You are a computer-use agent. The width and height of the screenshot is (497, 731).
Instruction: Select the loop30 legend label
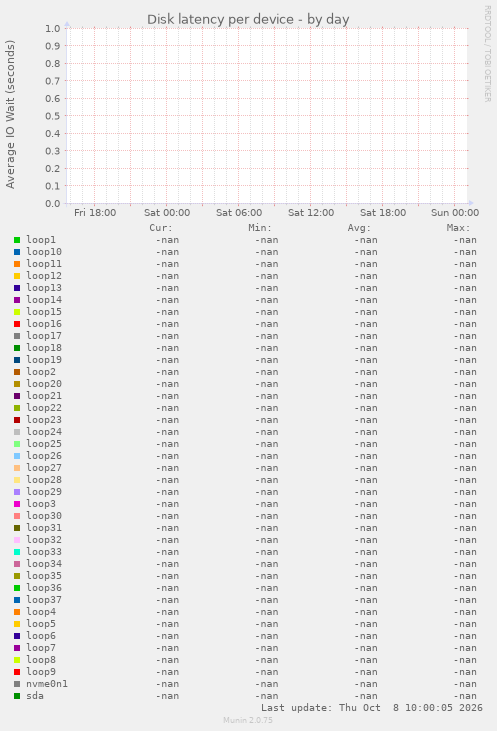click(44, 516)
